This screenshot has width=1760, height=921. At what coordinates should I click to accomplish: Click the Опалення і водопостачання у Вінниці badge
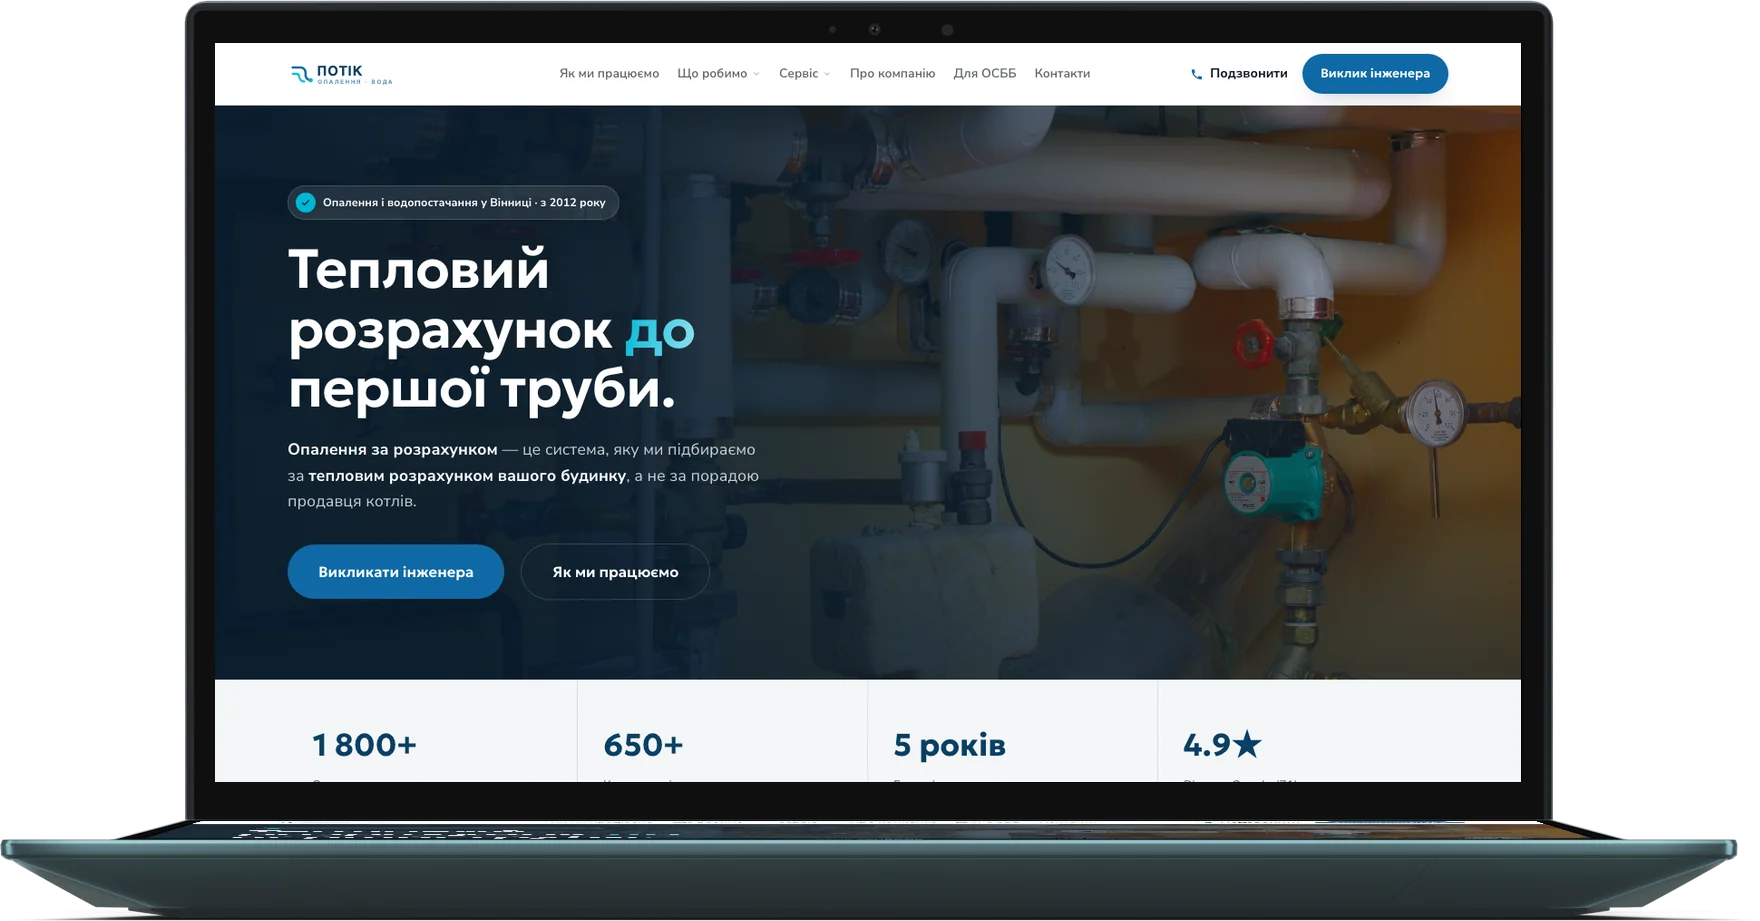[x=453, y=202]
